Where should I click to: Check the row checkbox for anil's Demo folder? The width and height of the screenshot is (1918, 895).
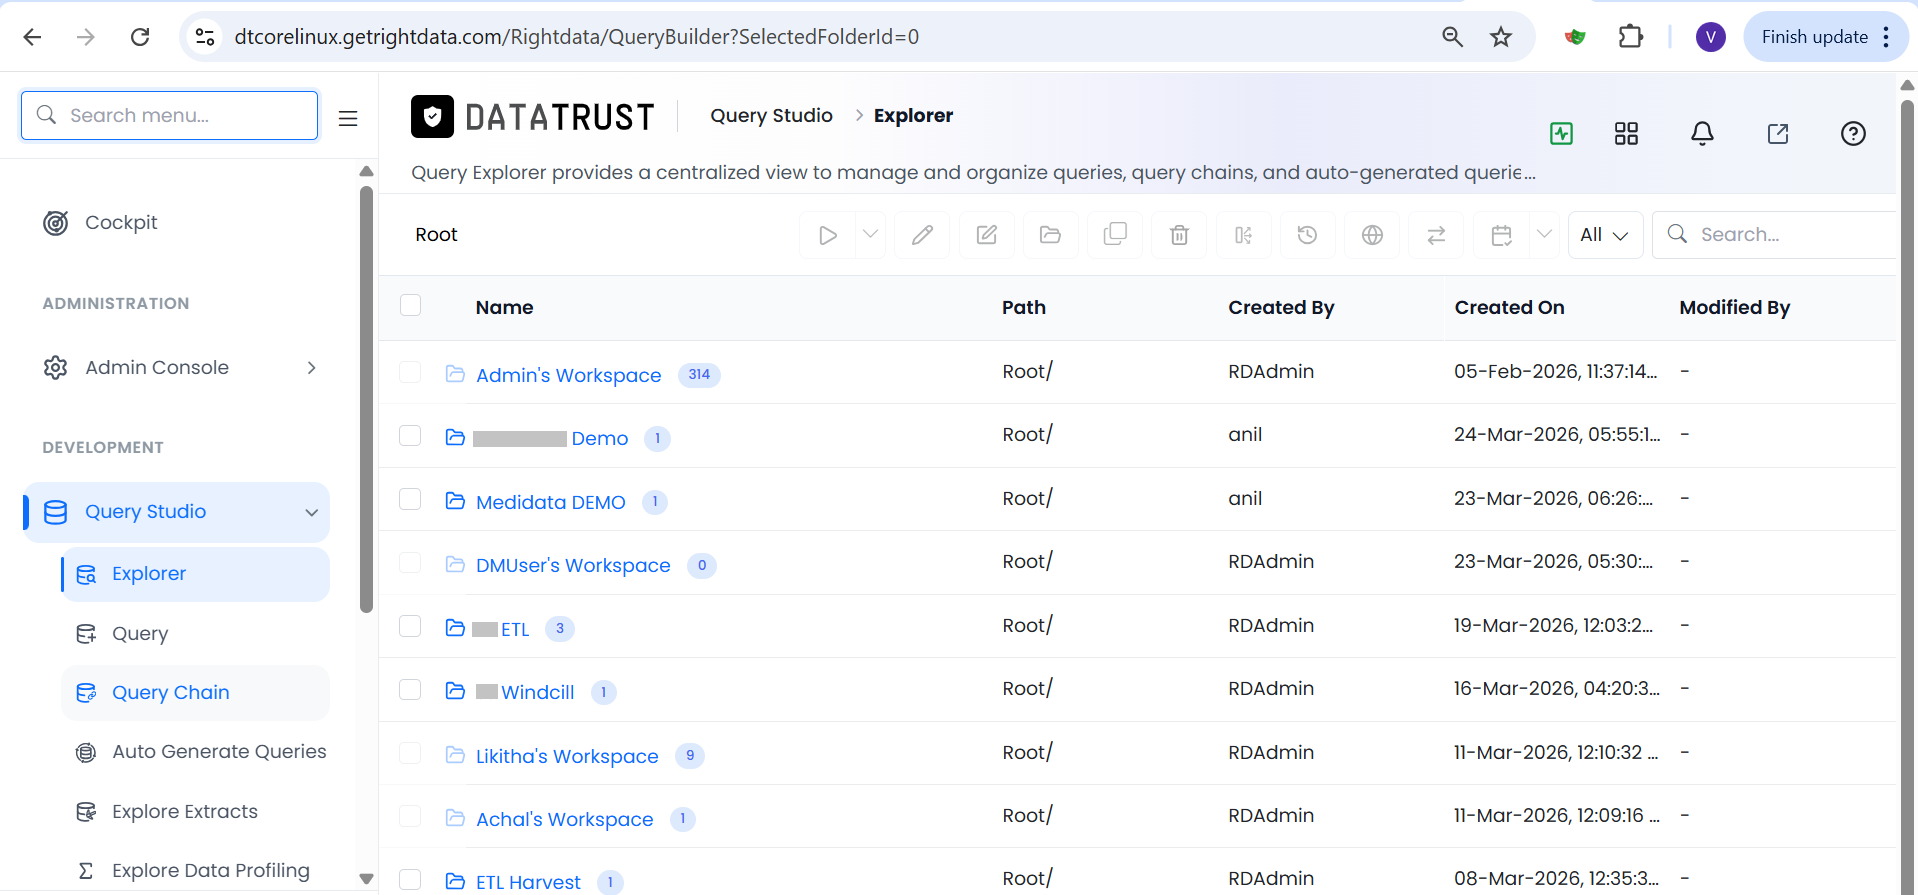pyautogui.click(x=410, y=435)
